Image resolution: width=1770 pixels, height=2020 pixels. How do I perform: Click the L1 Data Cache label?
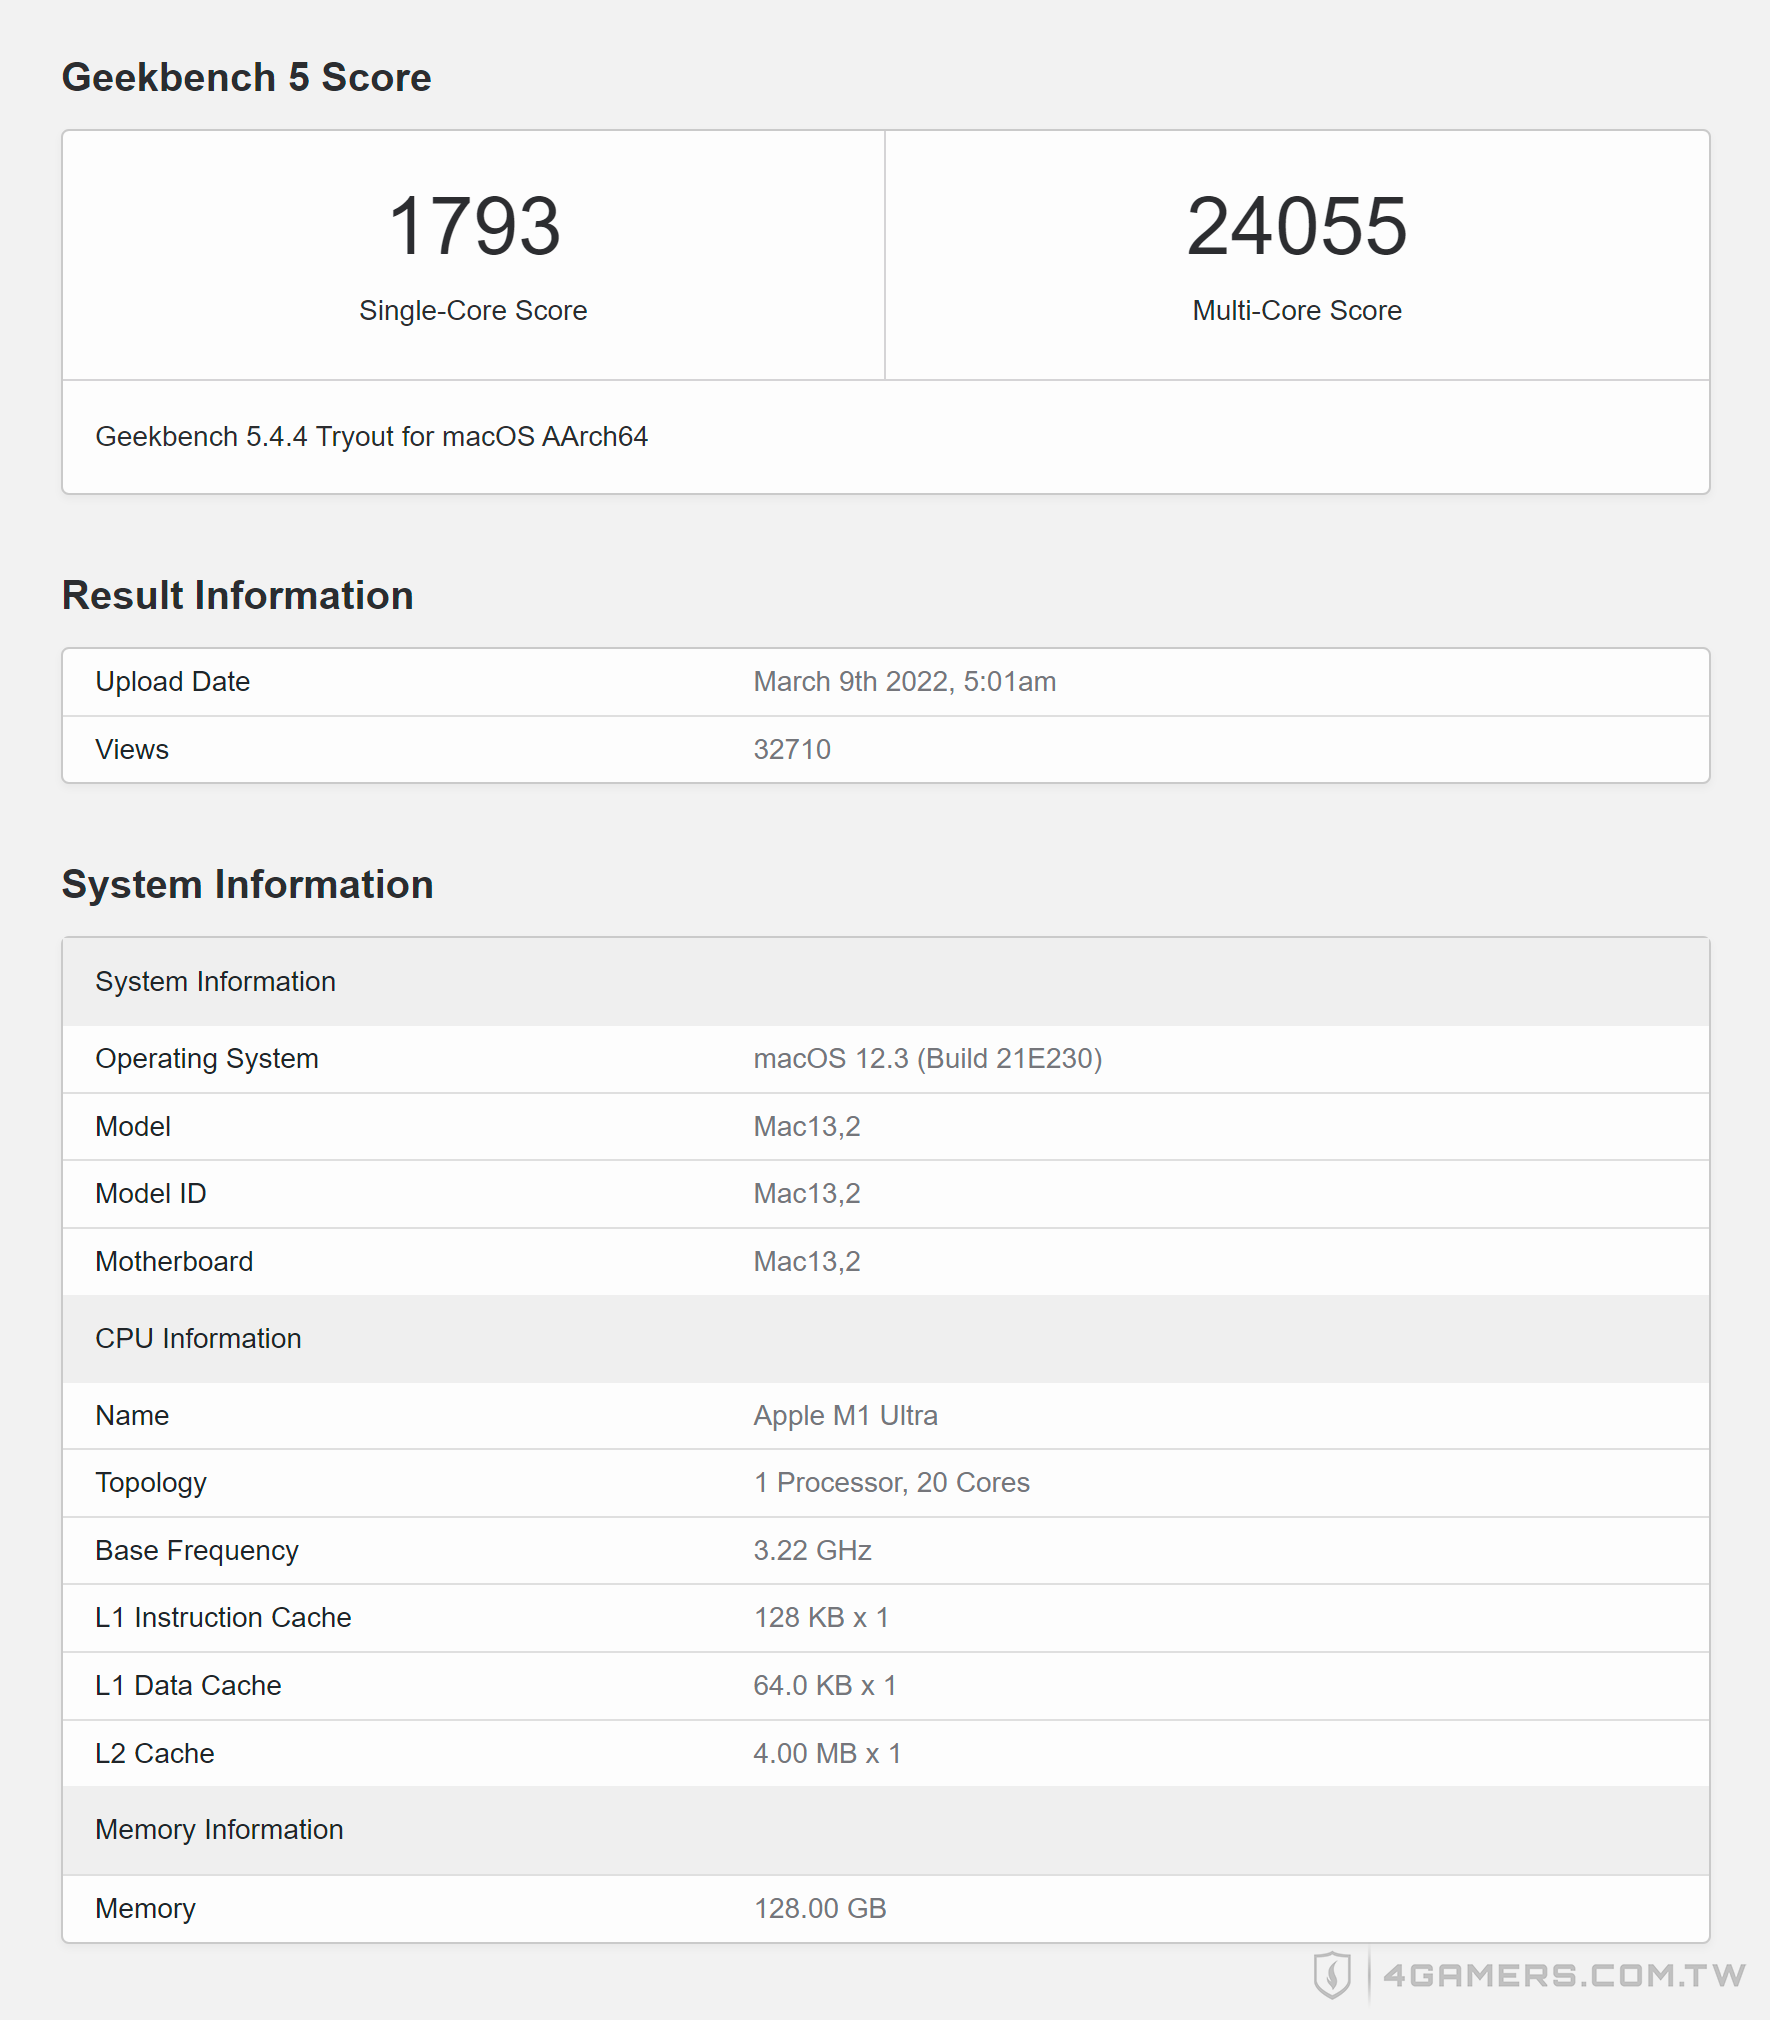click(188, 1686)
